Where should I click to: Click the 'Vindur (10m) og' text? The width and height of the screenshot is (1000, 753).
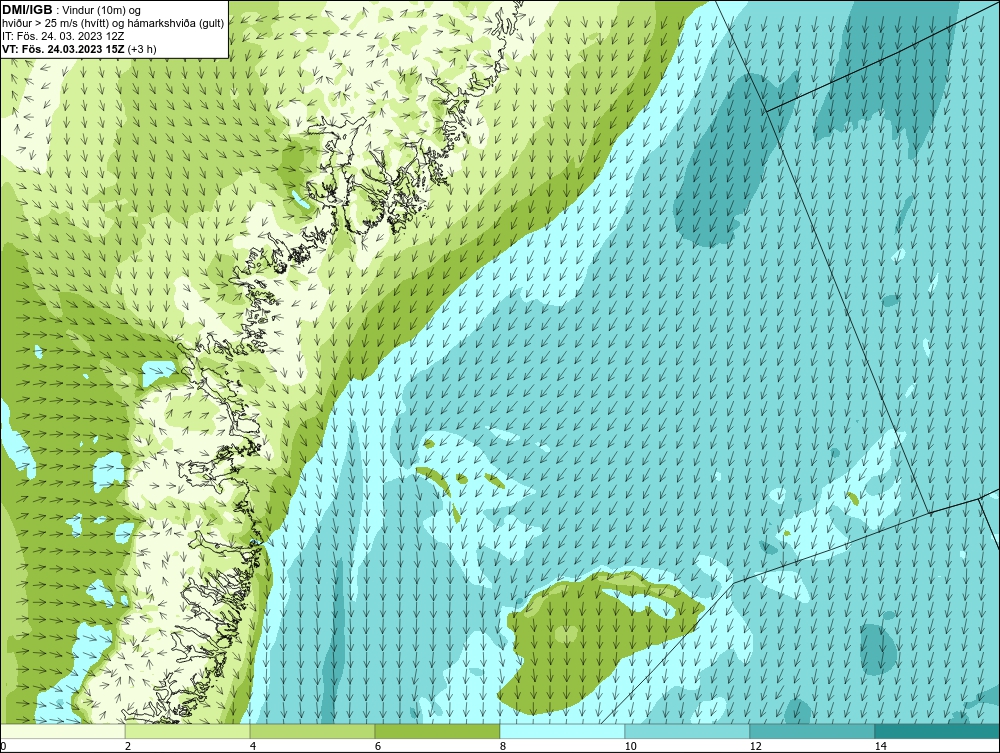pyautogui.click(x=102, y=11)
